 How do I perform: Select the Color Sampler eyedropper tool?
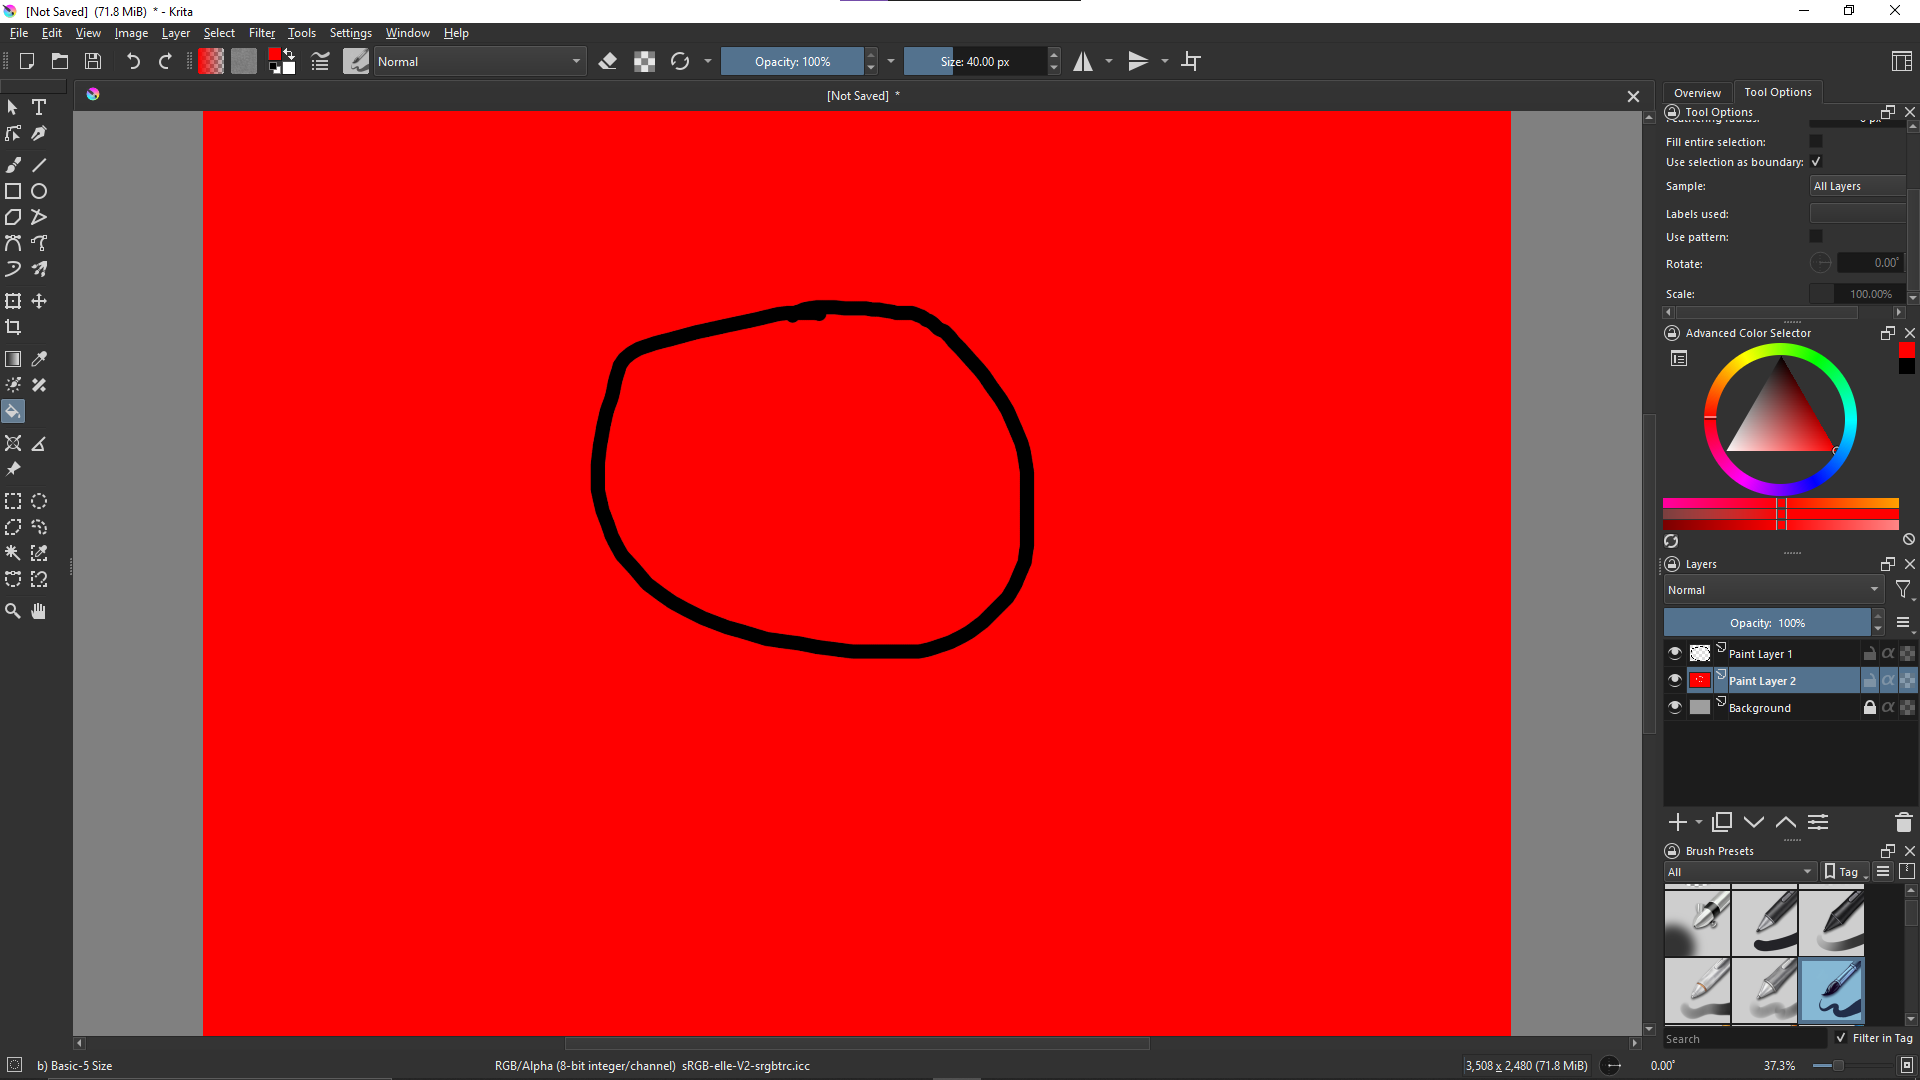[x=39, y=359]
